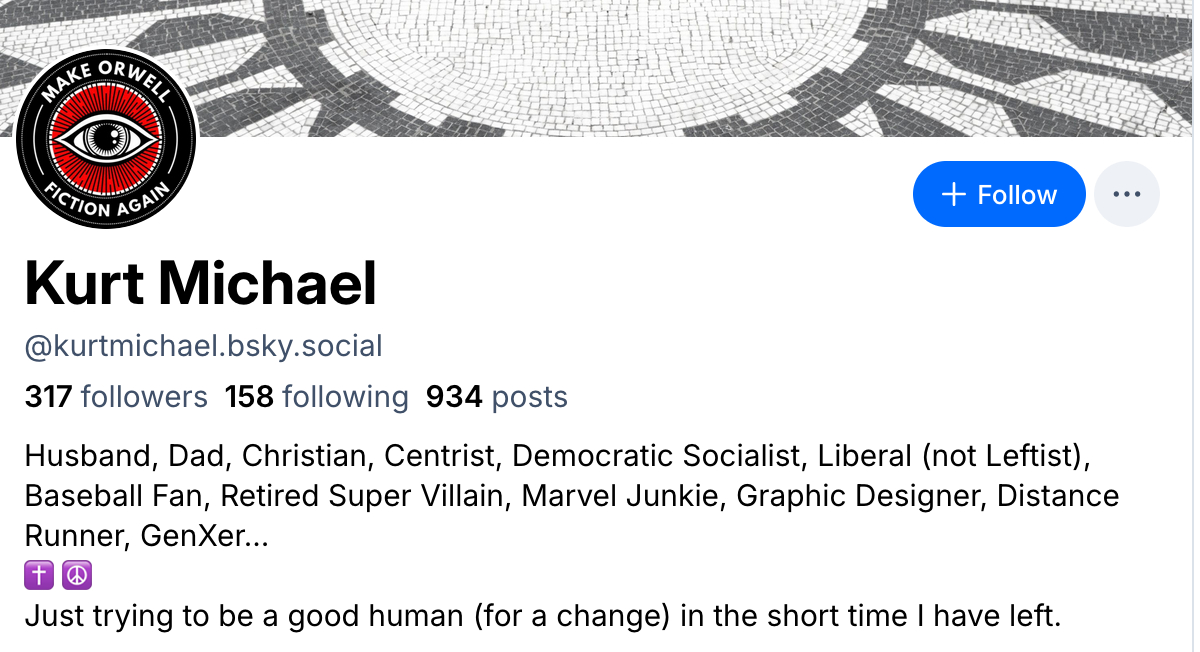
Task: Click the purple cross emoji in bio
Action: tap(38, 576)
